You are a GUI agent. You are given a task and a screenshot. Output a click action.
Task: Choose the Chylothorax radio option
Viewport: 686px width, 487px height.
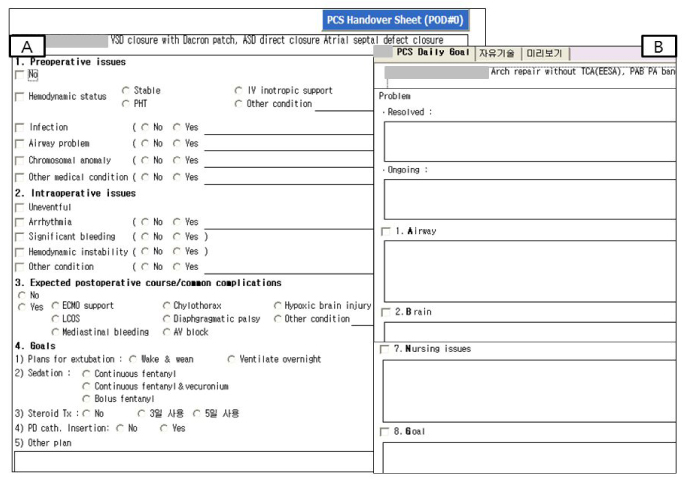pyautogui.click(x=167, y=305)
